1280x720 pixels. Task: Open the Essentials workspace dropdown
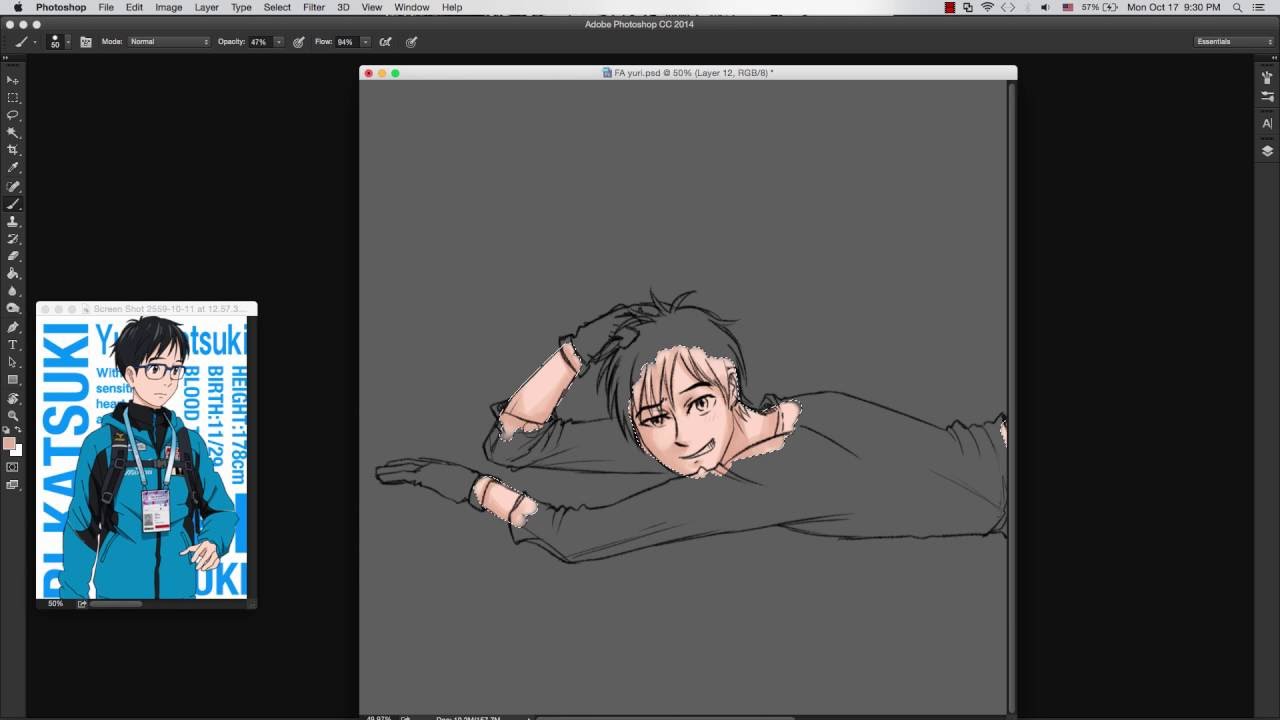pyautogui.click(x=1234, y=42)
